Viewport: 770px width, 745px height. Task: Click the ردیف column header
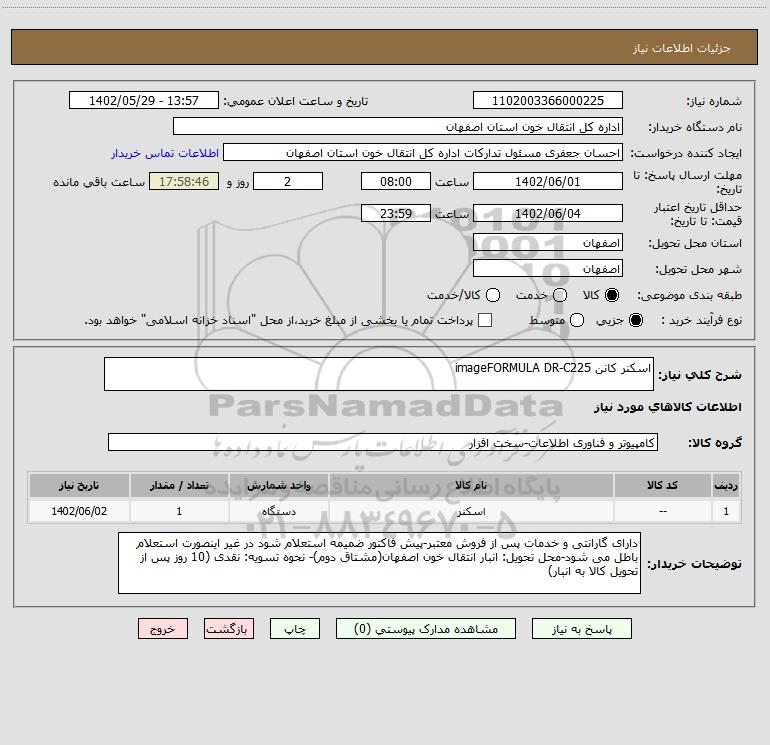[726, 485]
